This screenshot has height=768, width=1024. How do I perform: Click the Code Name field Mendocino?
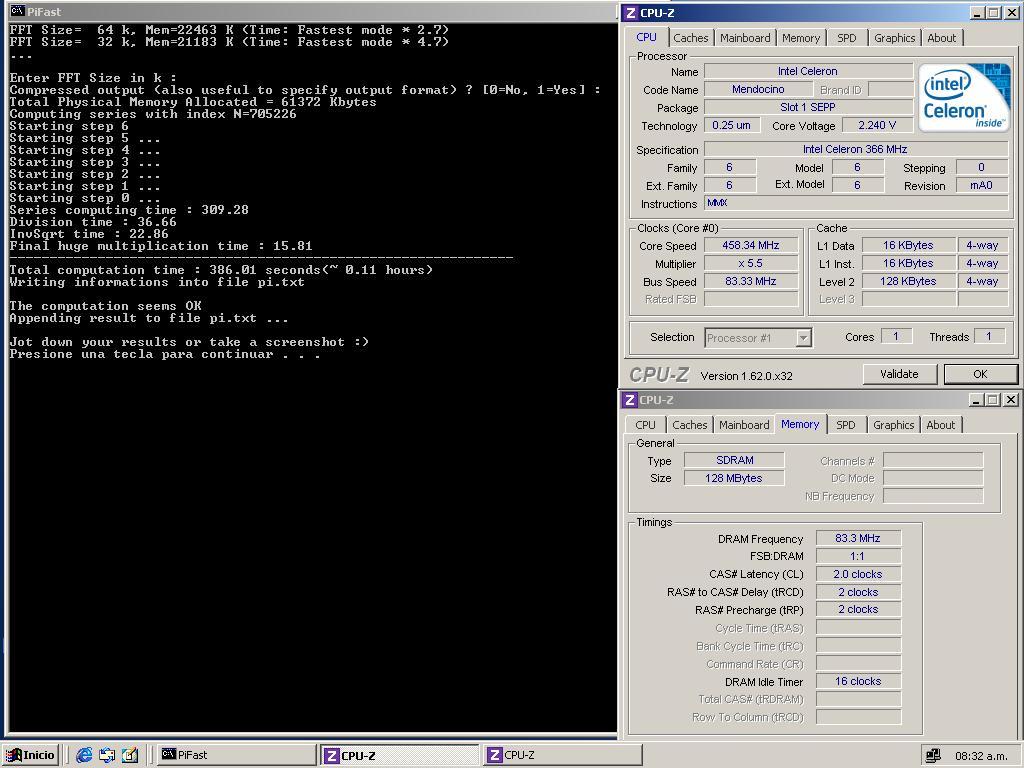click(x=758, y=89)
